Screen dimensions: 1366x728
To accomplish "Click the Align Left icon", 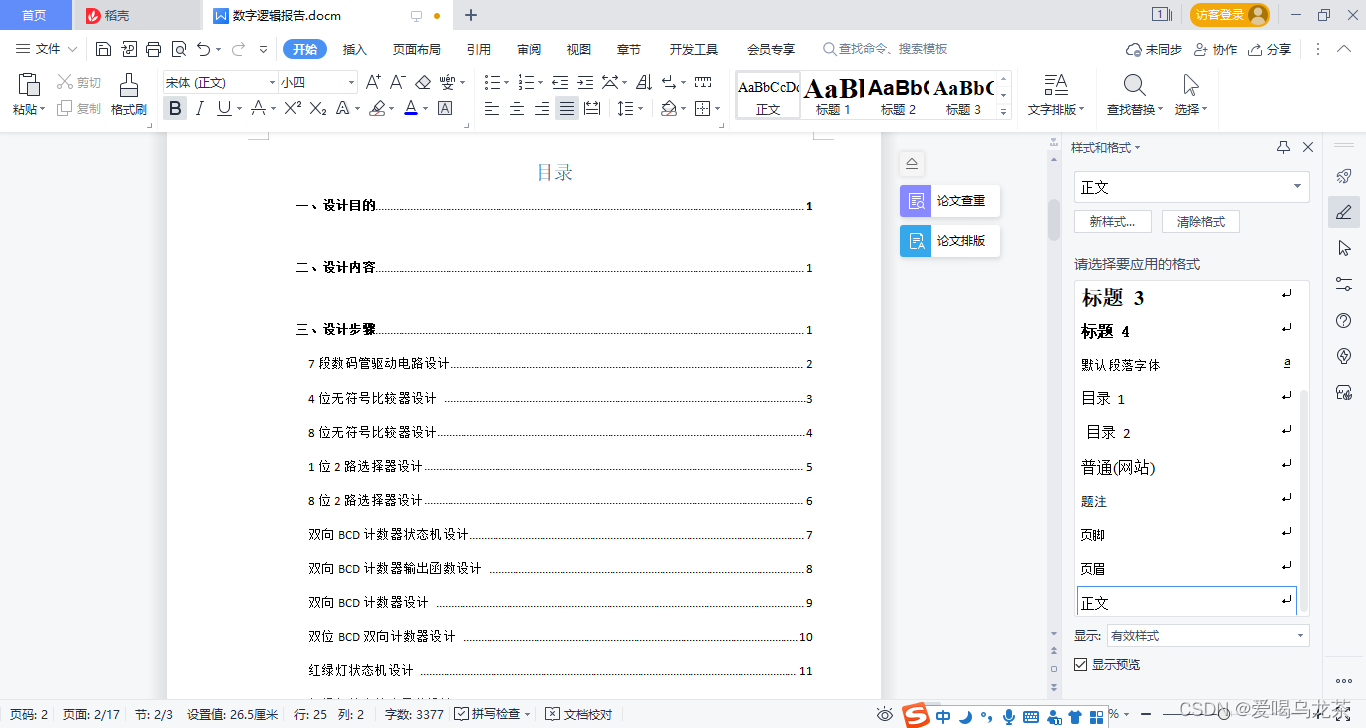I will pos(492,108).
